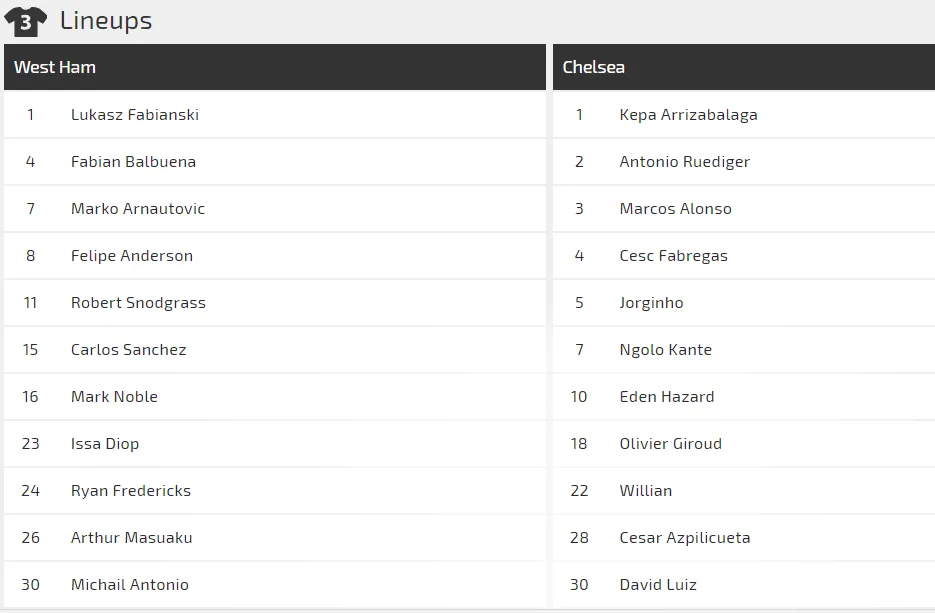Click the jersey icon beside Lineups
935x613 pixels.
[26, 21]
